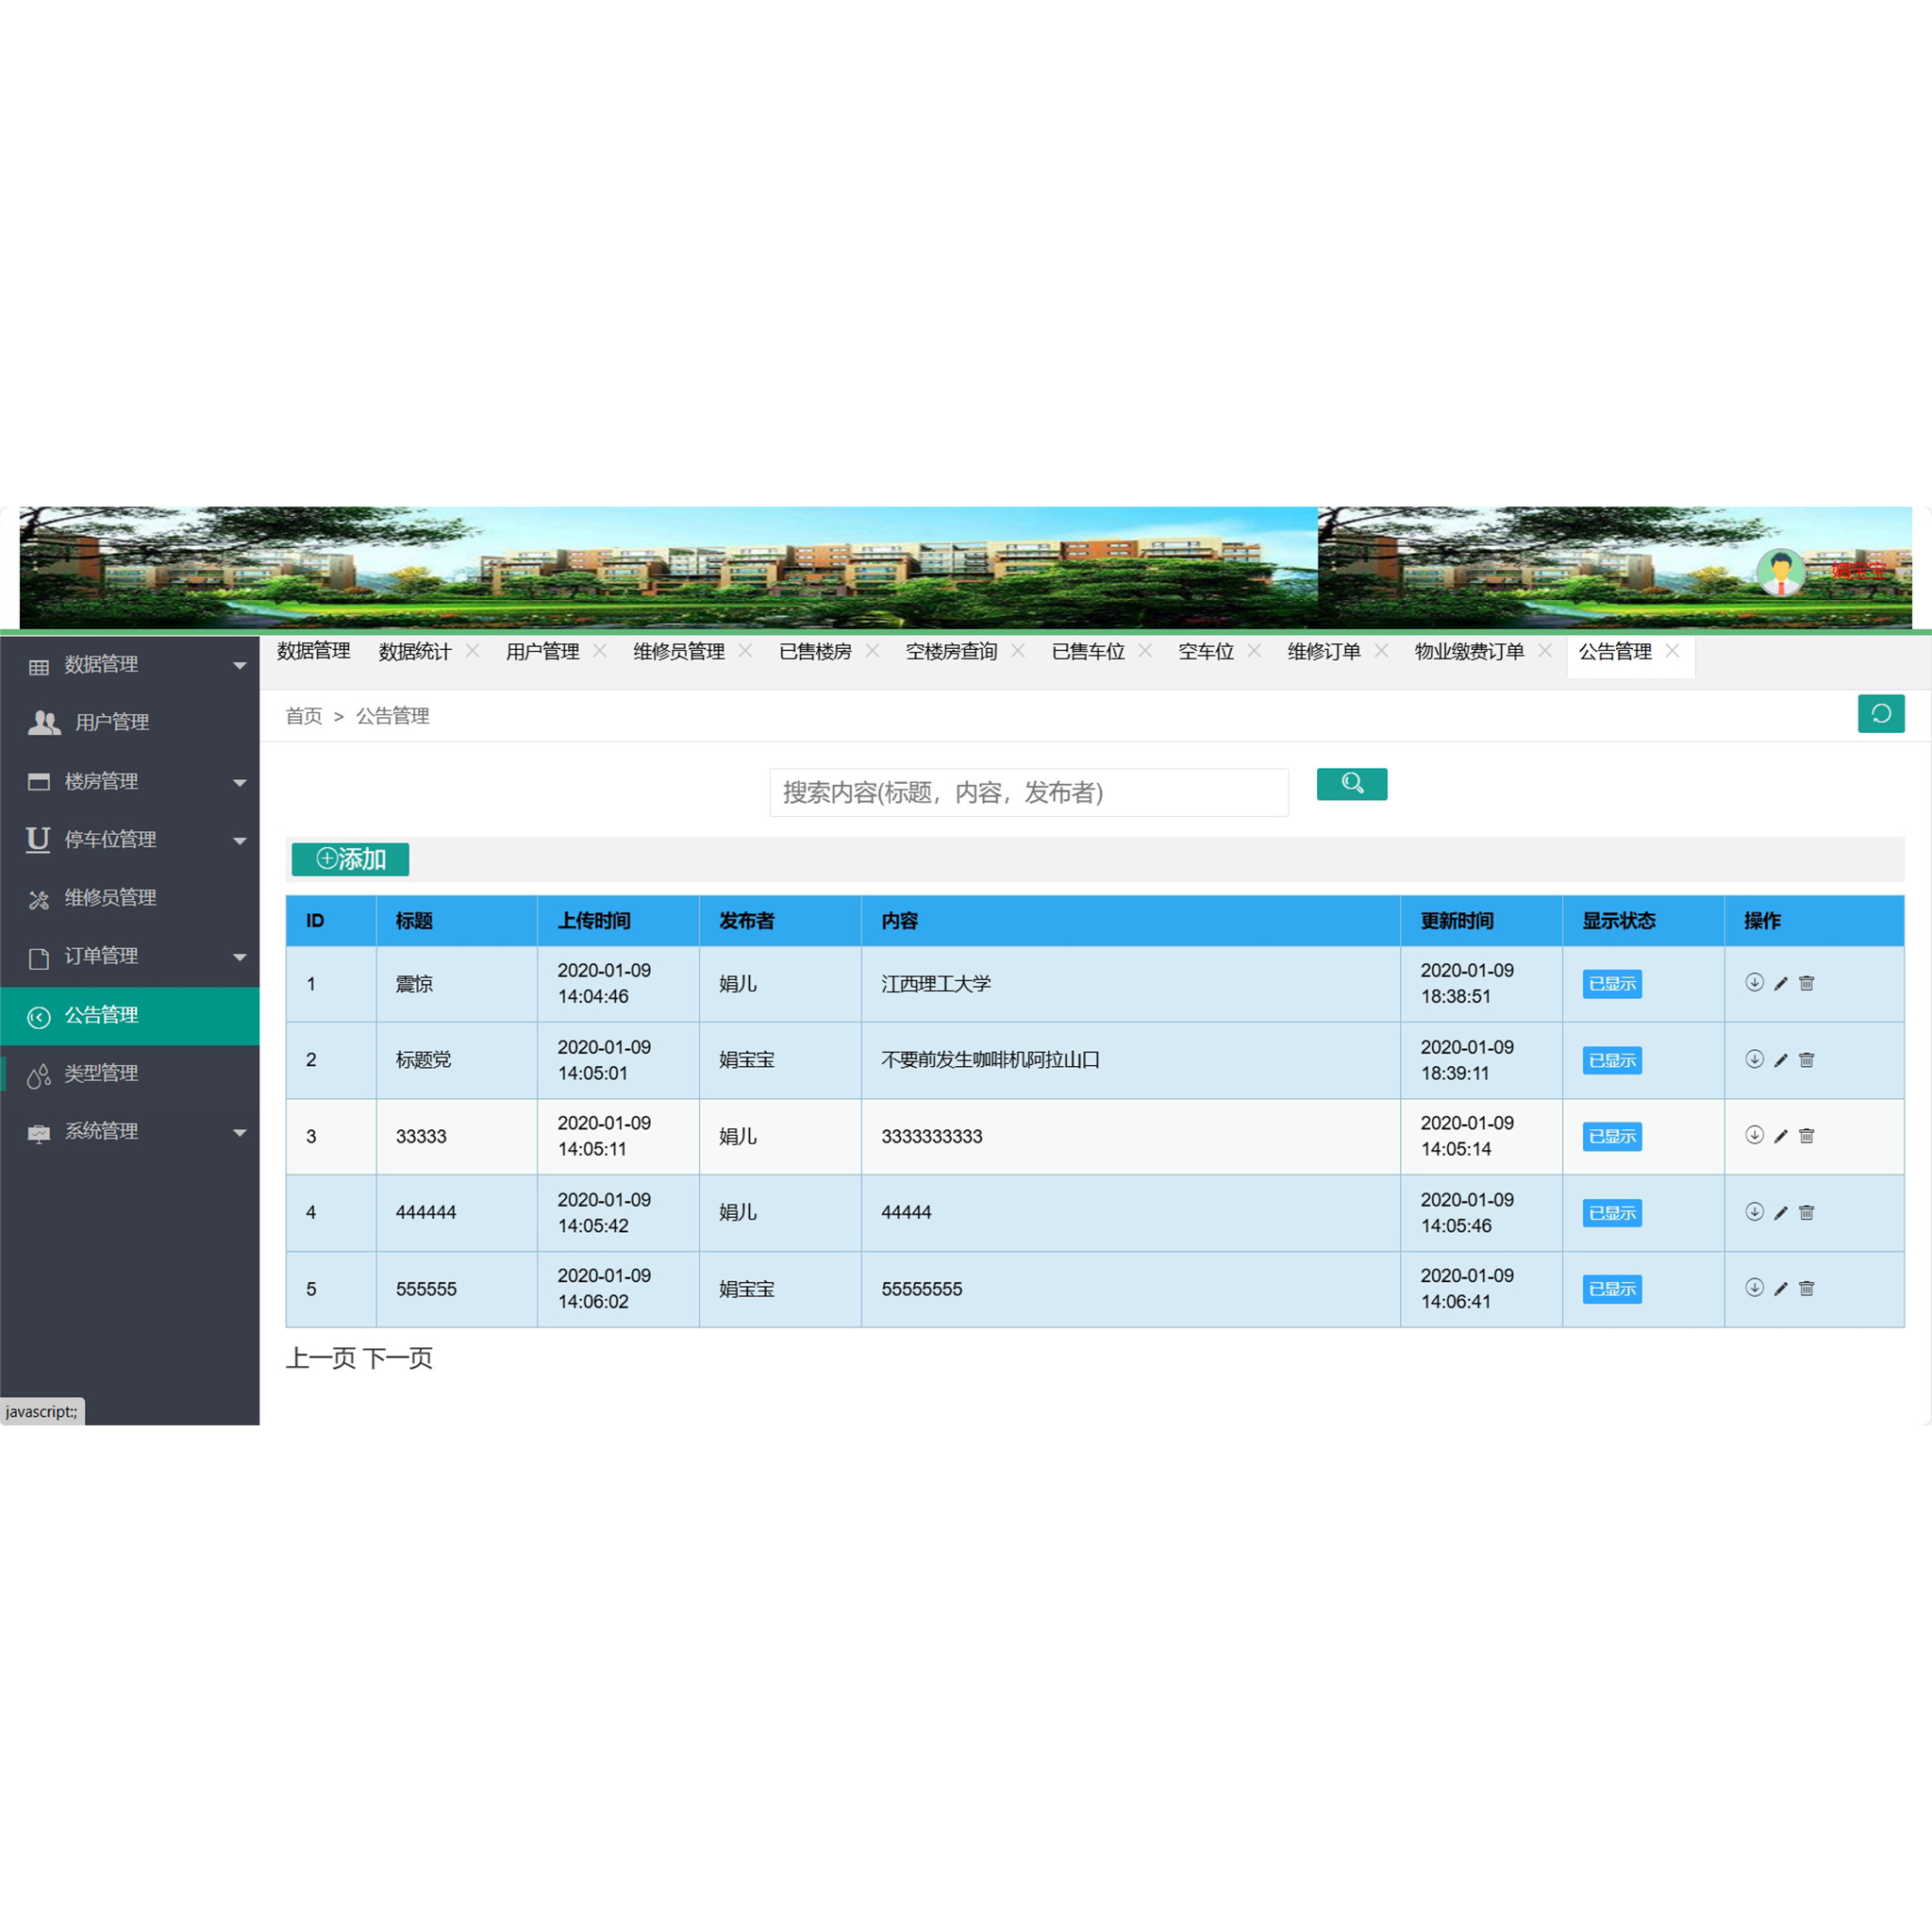Click the download-arrow icon in row 444444
Viewport: 1932px width, 1932px height.
(1754, 1212)
